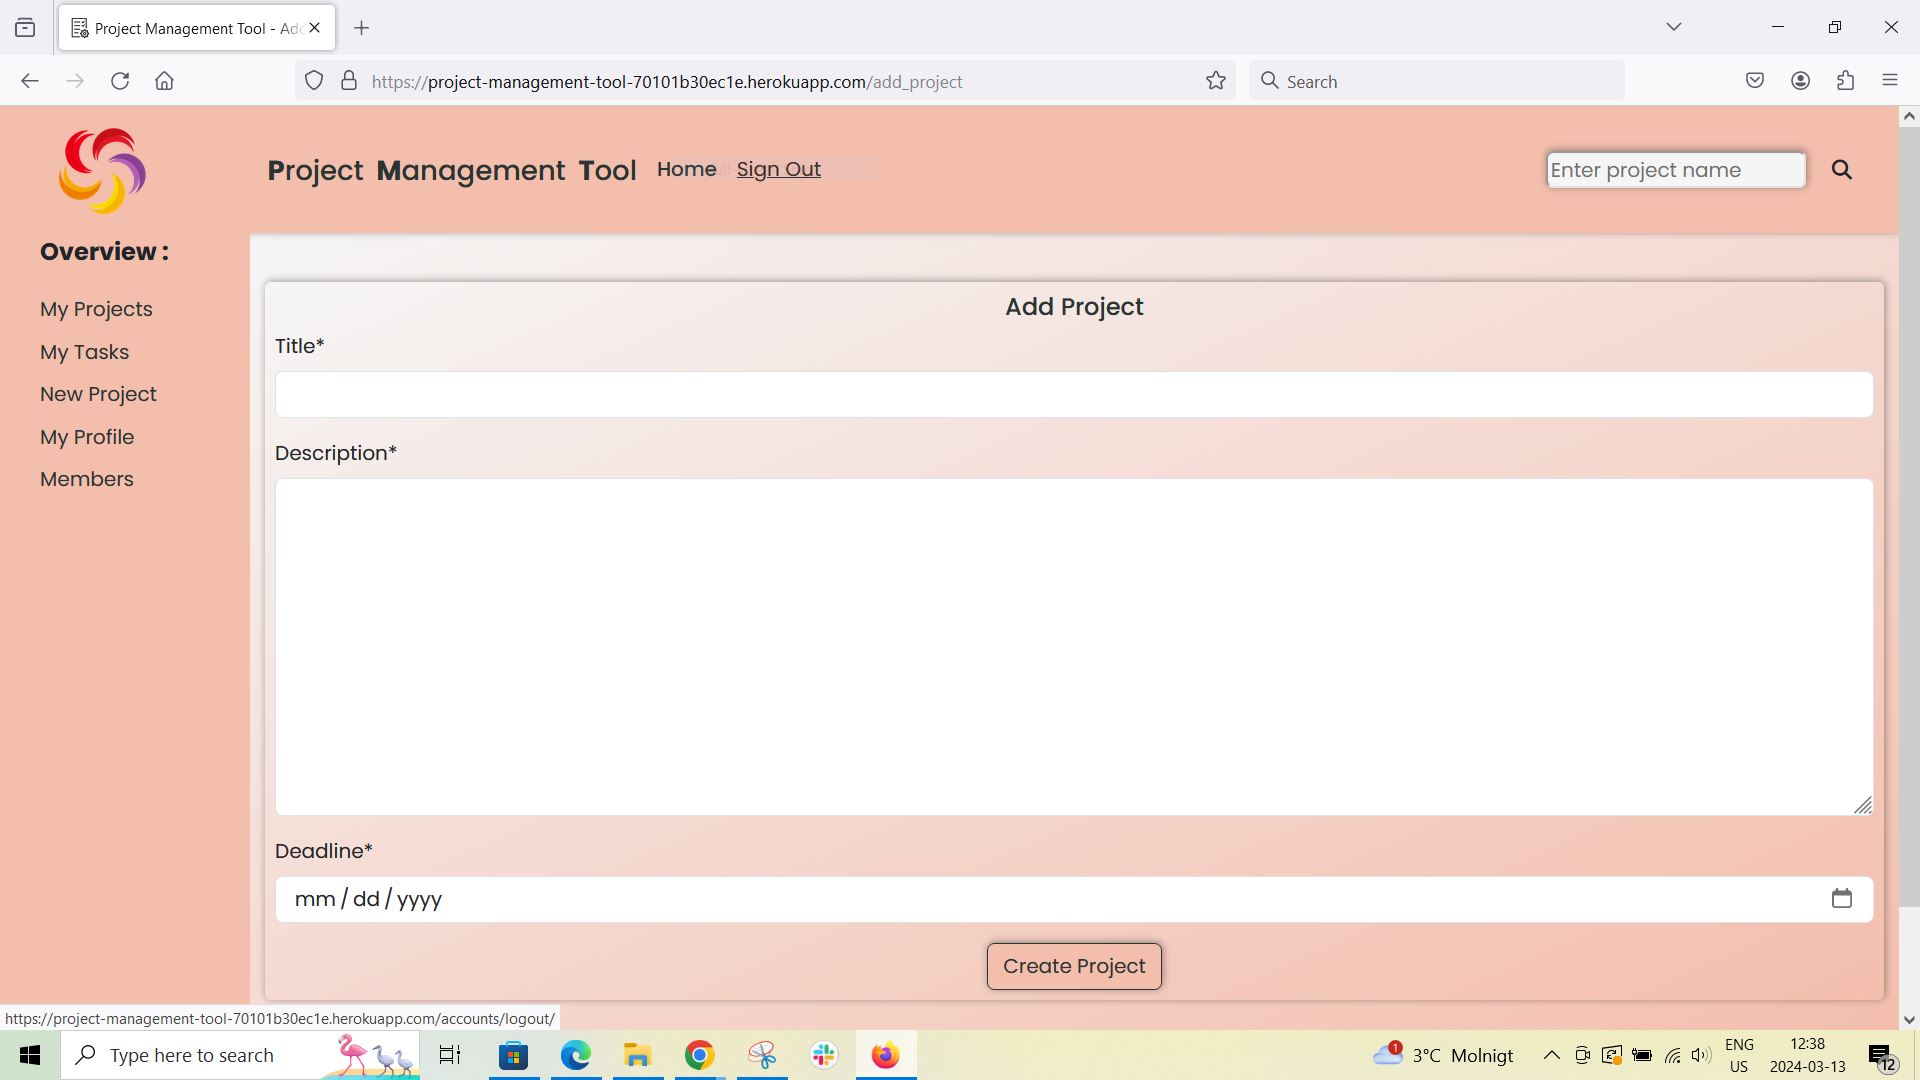
Task: Click the Create Project button
Action: pos(1073,965)
